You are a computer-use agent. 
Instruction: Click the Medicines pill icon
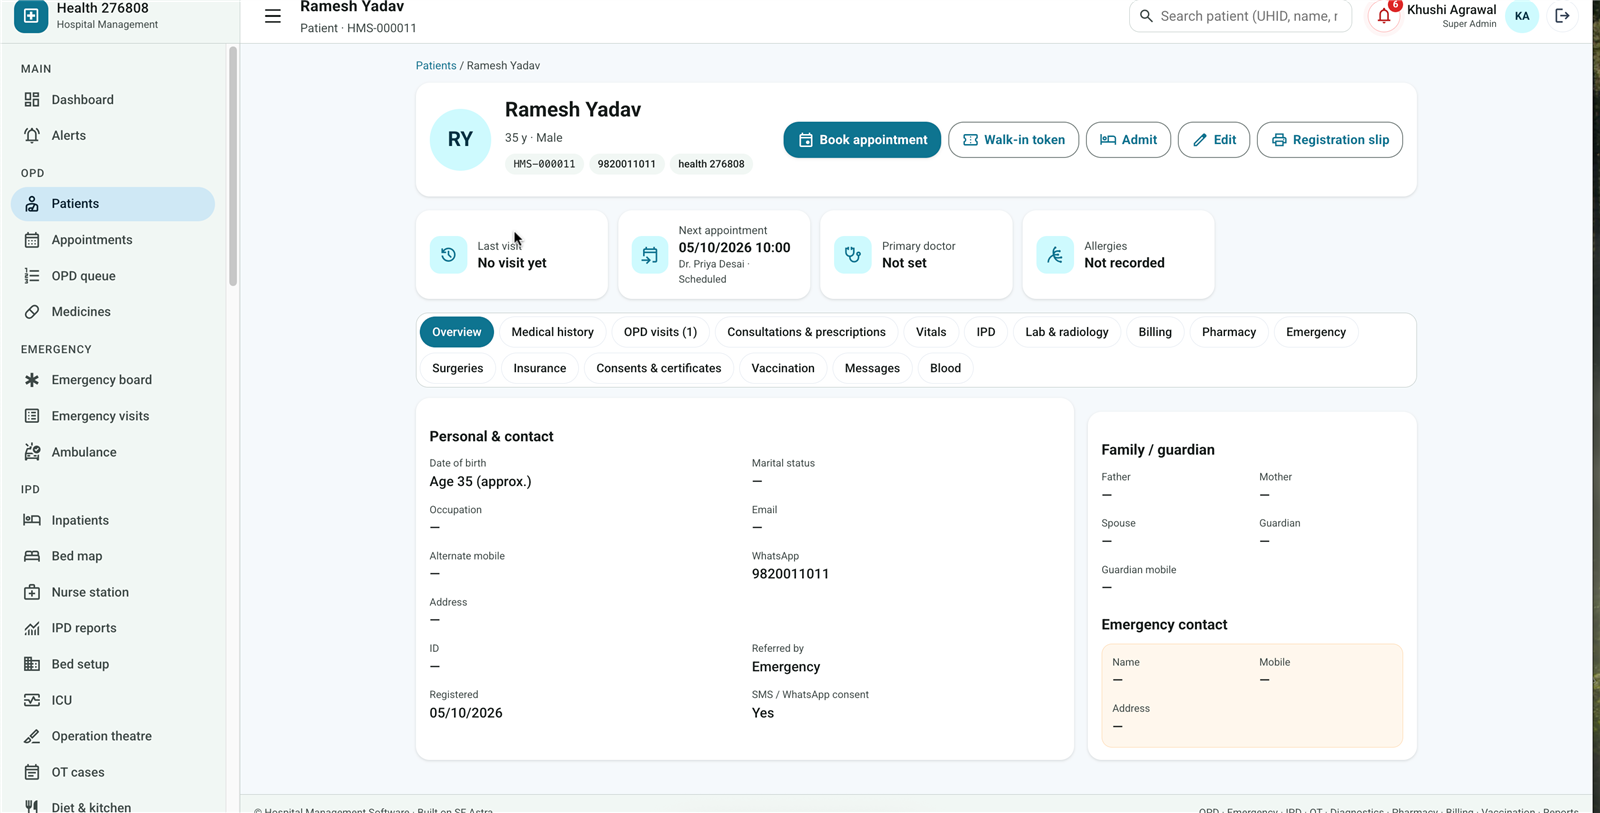click(x=32, y=312)
